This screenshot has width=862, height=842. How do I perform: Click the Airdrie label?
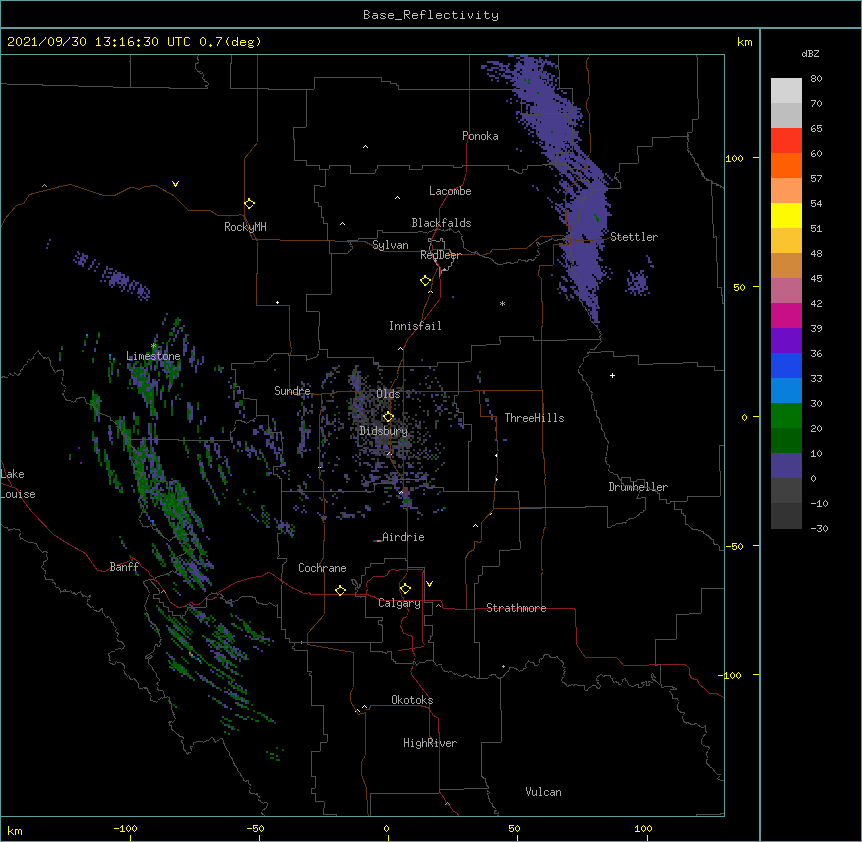(x=403, y=537)
